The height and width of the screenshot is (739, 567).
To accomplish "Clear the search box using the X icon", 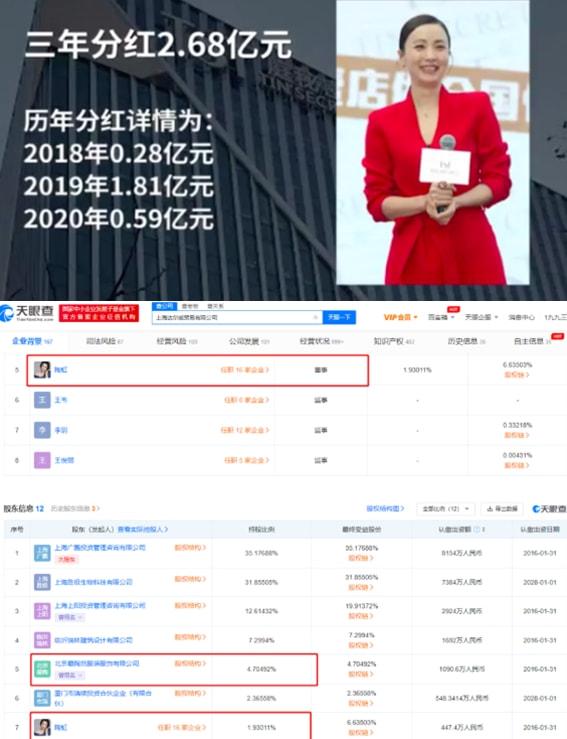I will tap(315, 318).
